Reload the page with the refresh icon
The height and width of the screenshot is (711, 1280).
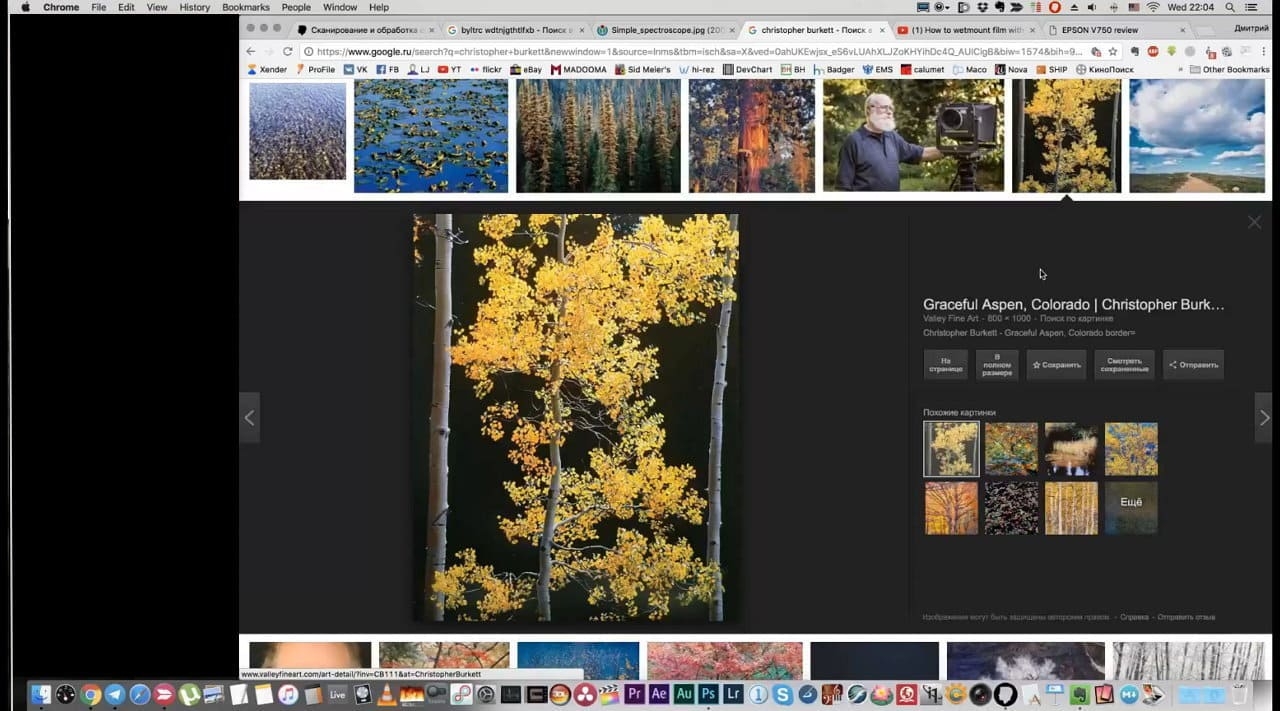pos(288,52)
